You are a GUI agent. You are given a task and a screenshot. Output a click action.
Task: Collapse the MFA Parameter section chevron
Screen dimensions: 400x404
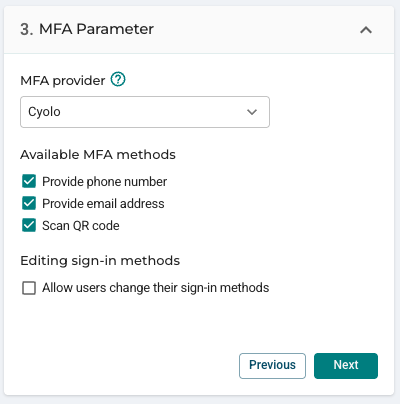point(366,30)
